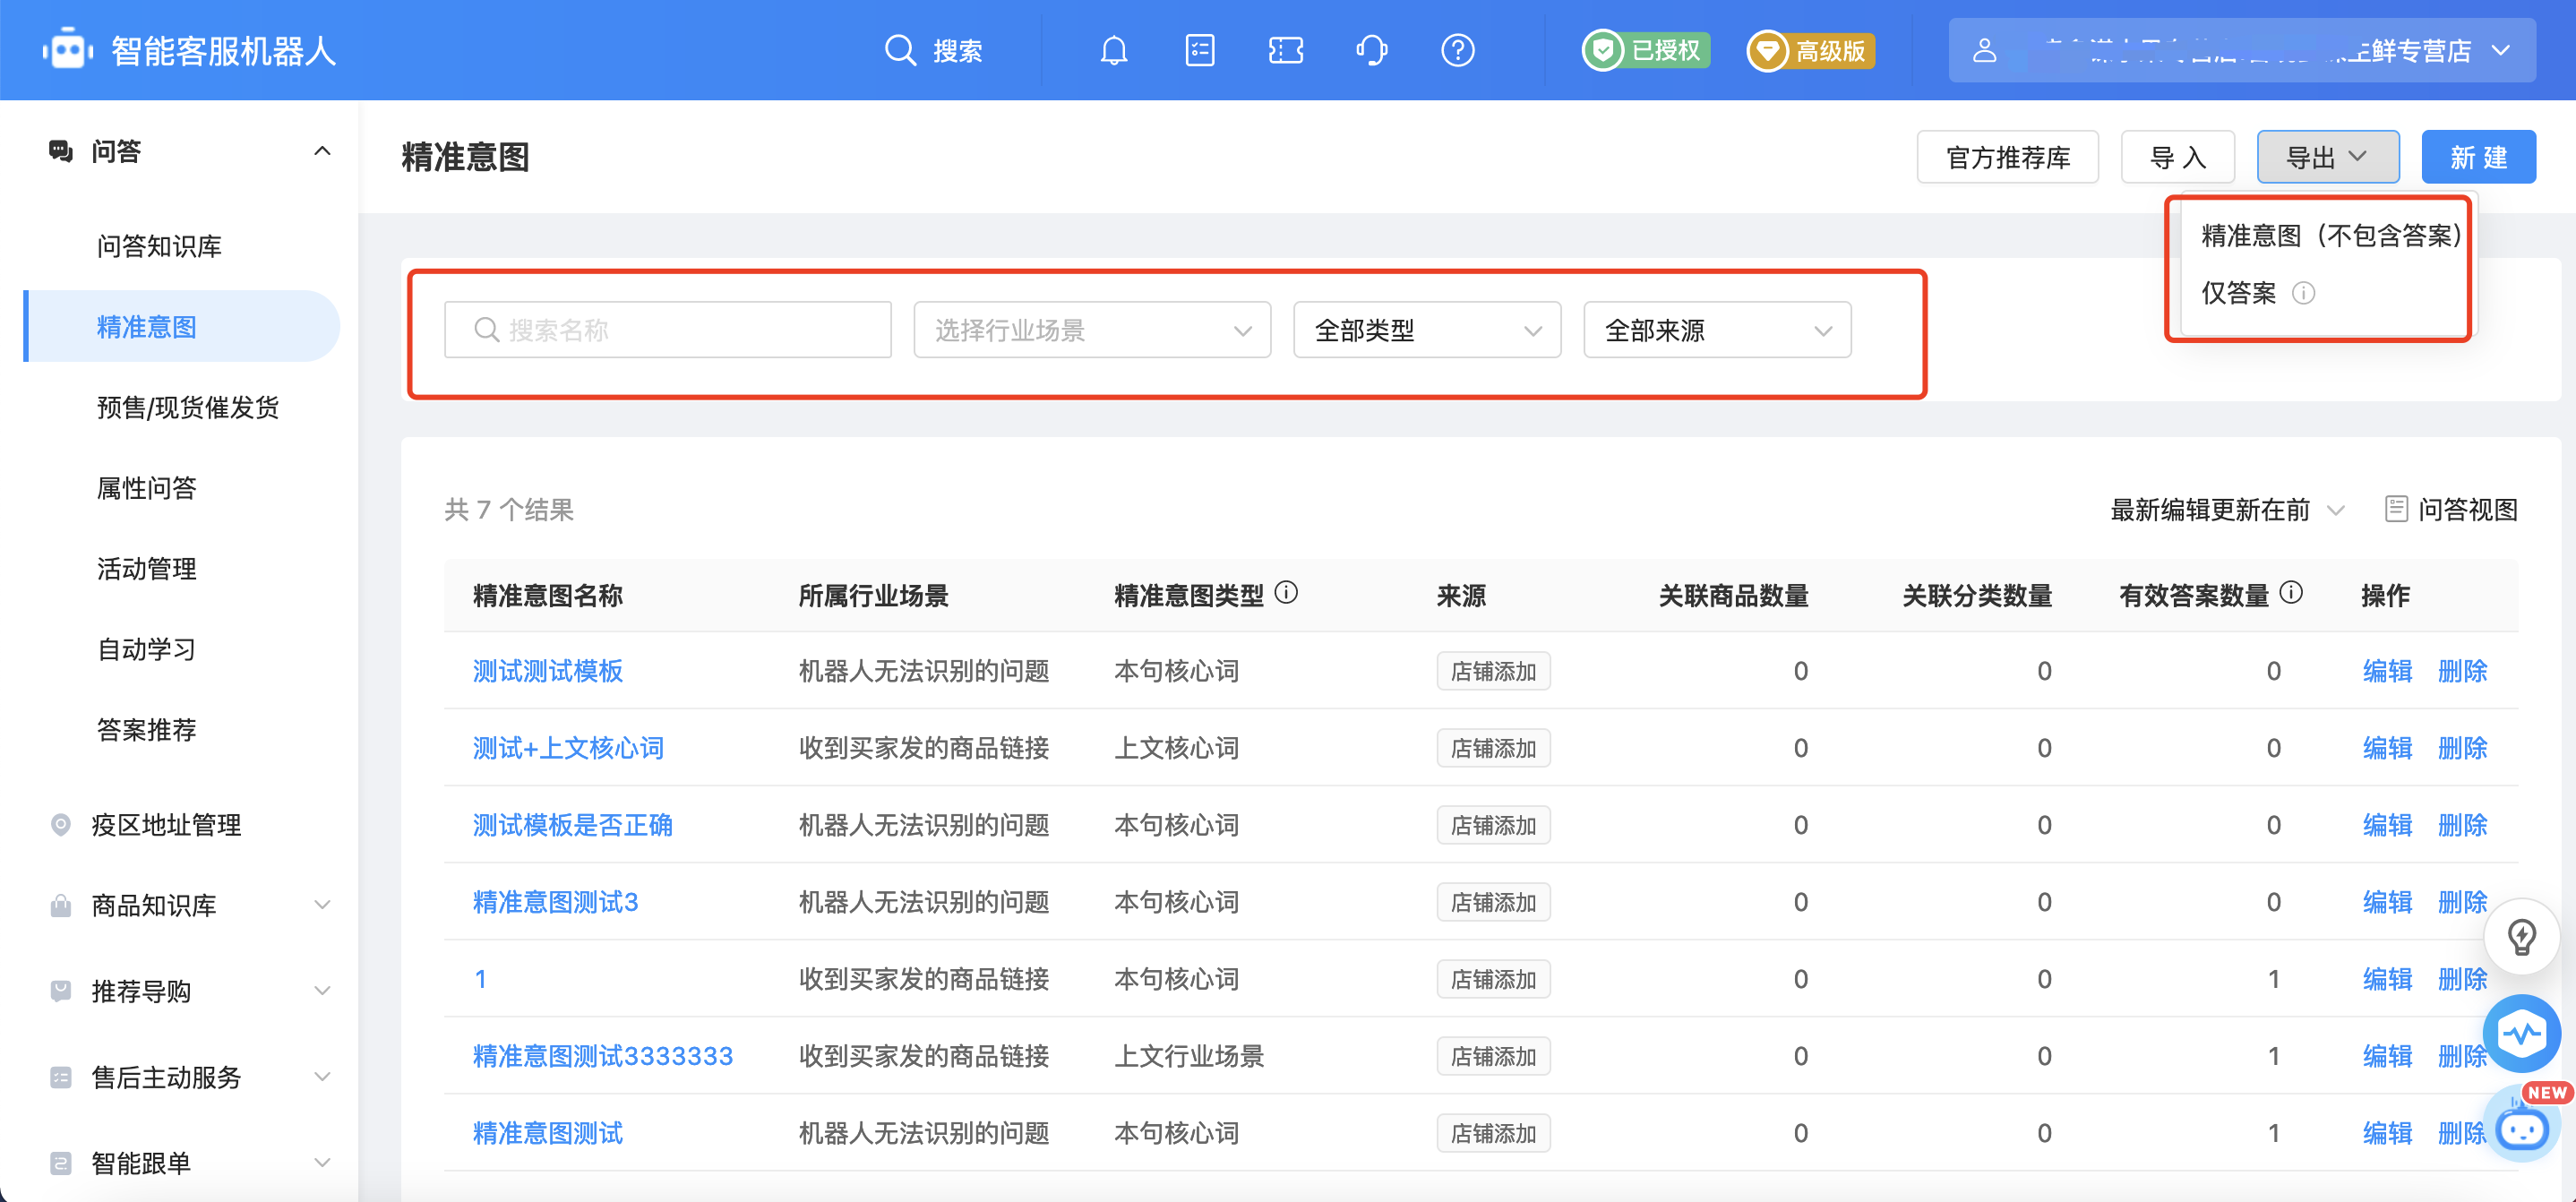
Task: Expand 商品知识库 sidebar section
Action: (x=190, y=905)
